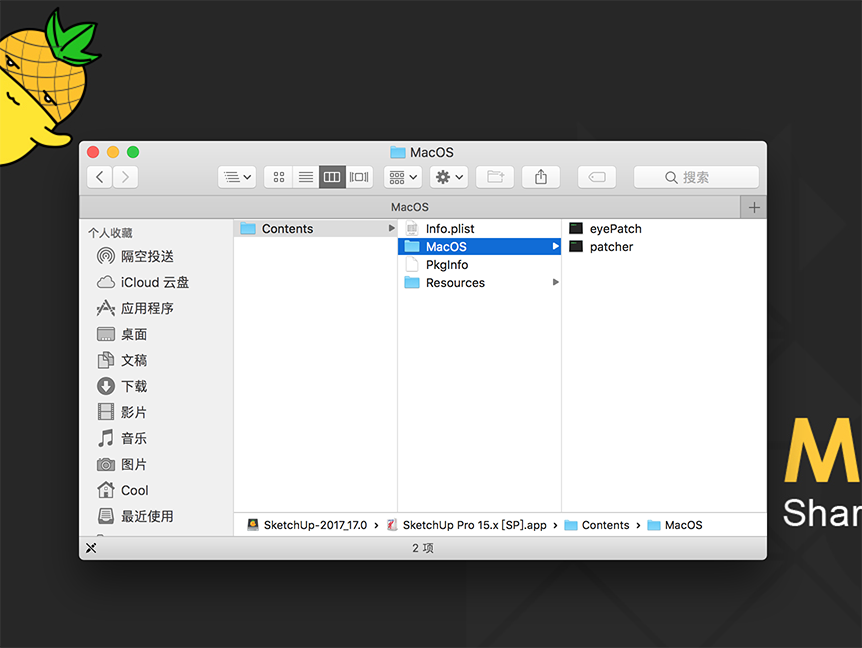Select the patcher executable
Image resolution: width=862 pixels, height=648 pixels.
(x=601, y=247)
